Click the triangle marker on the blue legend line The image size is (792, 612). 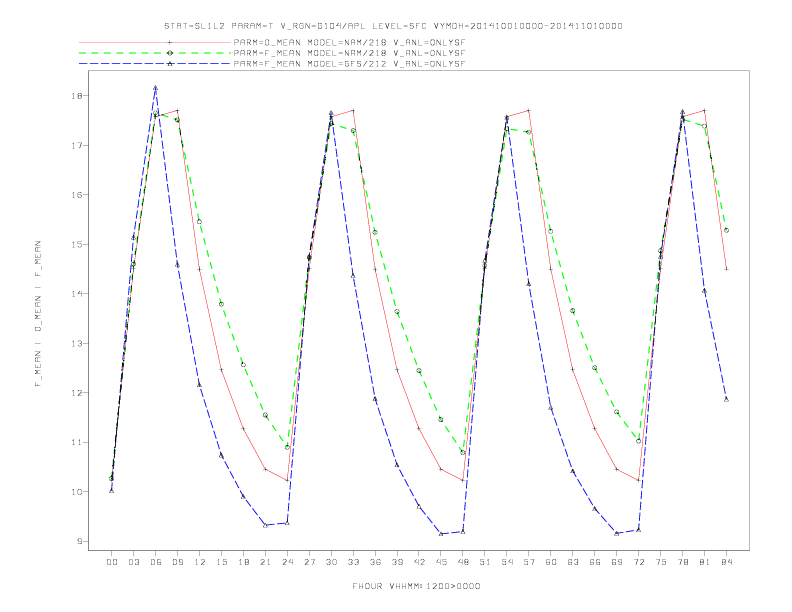click(170, 64)
